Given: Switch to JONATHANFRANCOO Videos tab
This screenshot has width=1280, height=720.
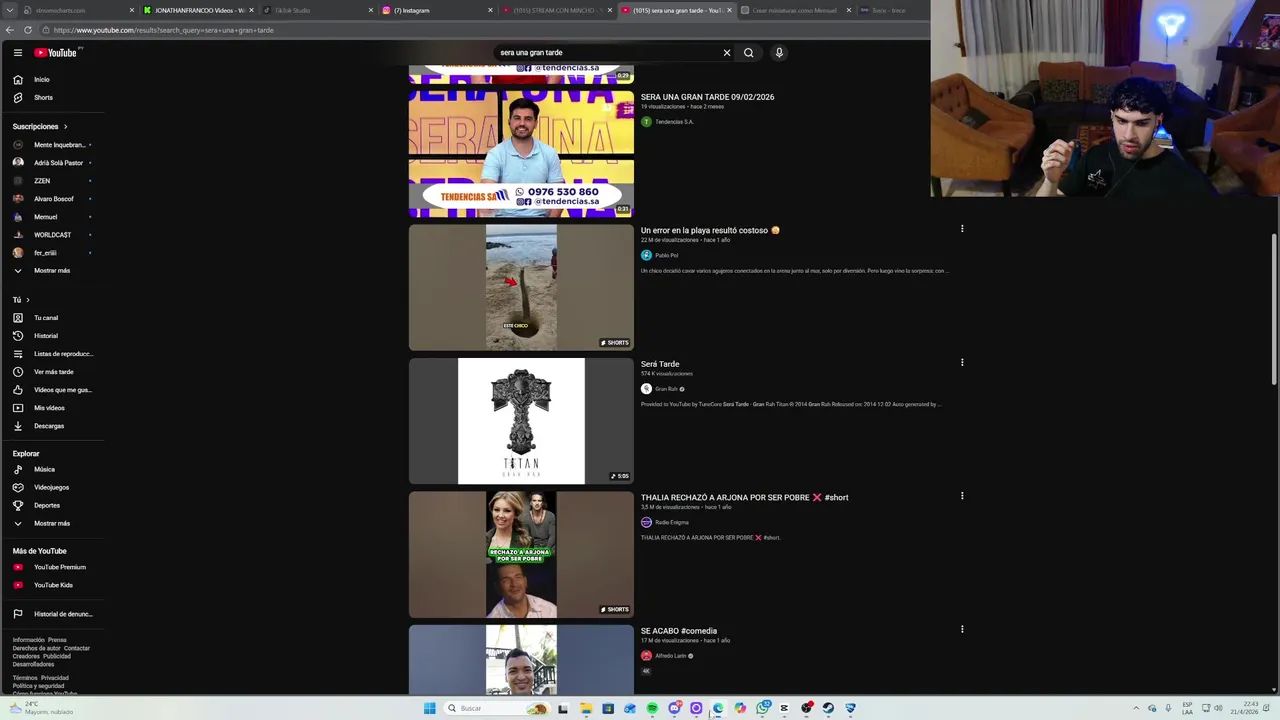Looking at the screenshot, I should coord(198,10).
